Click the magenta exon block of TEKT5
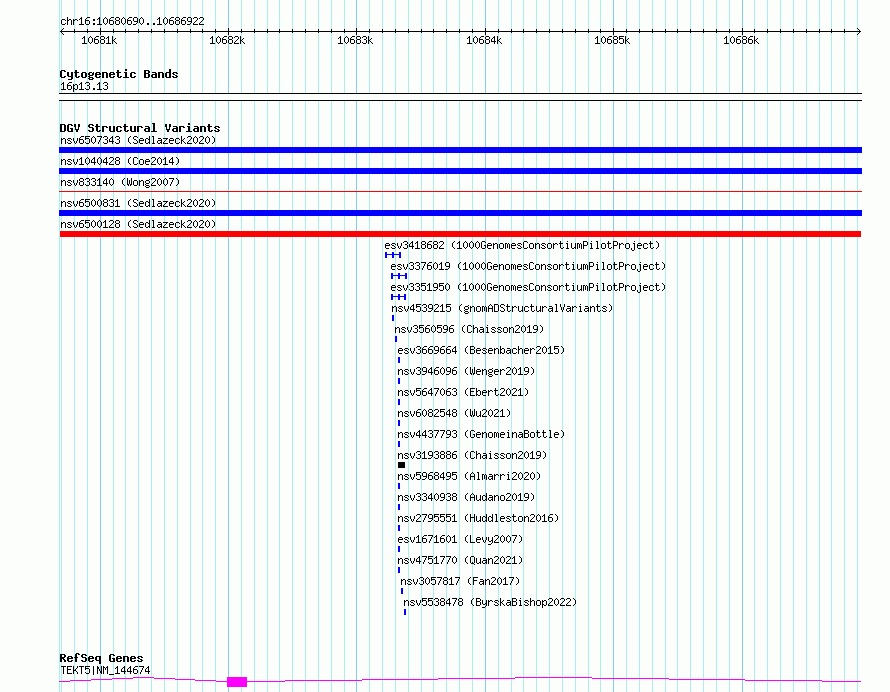 coord(237,682)
